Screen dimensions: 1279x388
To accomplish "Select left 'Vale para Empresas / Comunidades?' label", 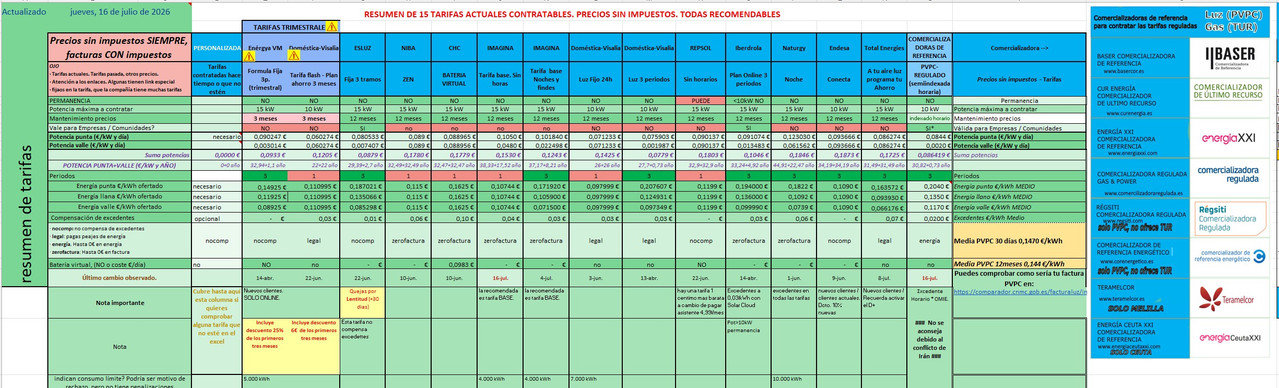I will [x=119, y=128].
